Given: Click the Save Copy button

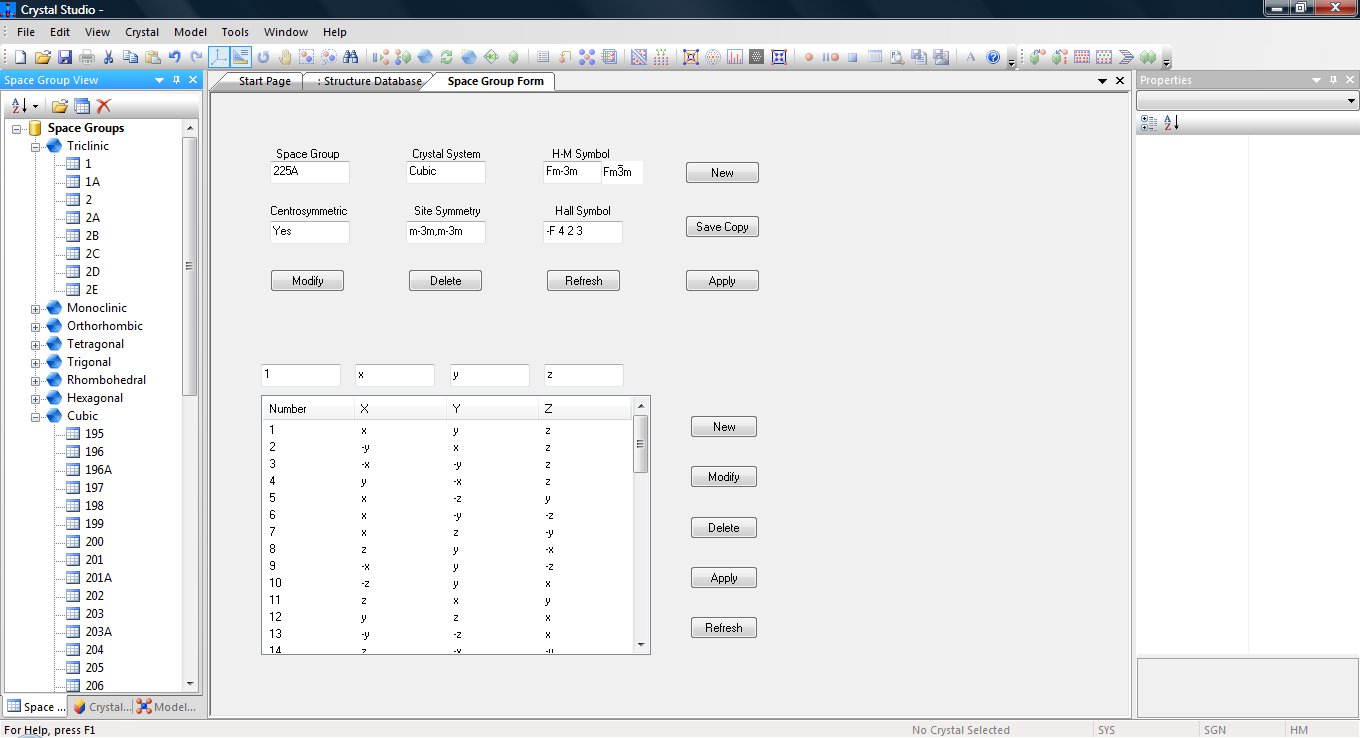Looking at the screenshot, I should (x=722, y=227).
